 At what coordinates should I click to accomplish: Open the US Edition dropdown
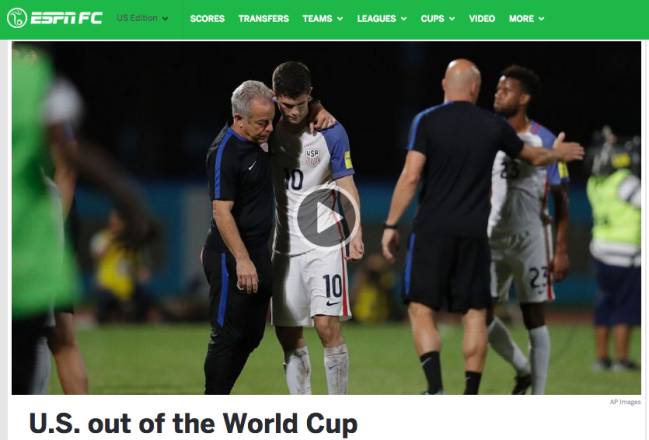tap(142, 18)
